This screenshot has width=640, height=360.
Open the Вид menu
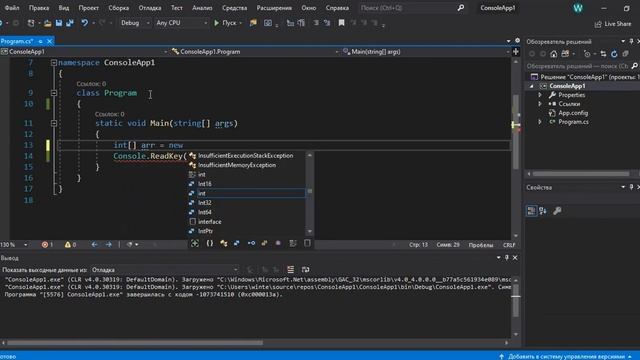64,8
